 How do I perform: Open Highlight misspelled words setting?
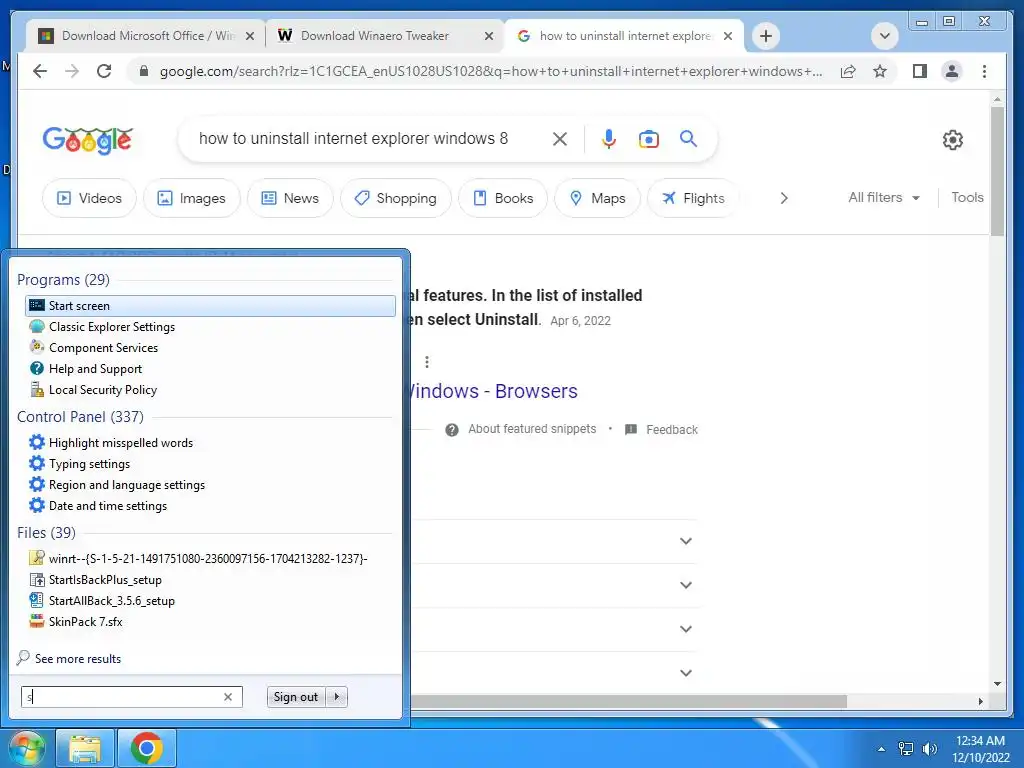pyautogui.click(x=121, y=443)
